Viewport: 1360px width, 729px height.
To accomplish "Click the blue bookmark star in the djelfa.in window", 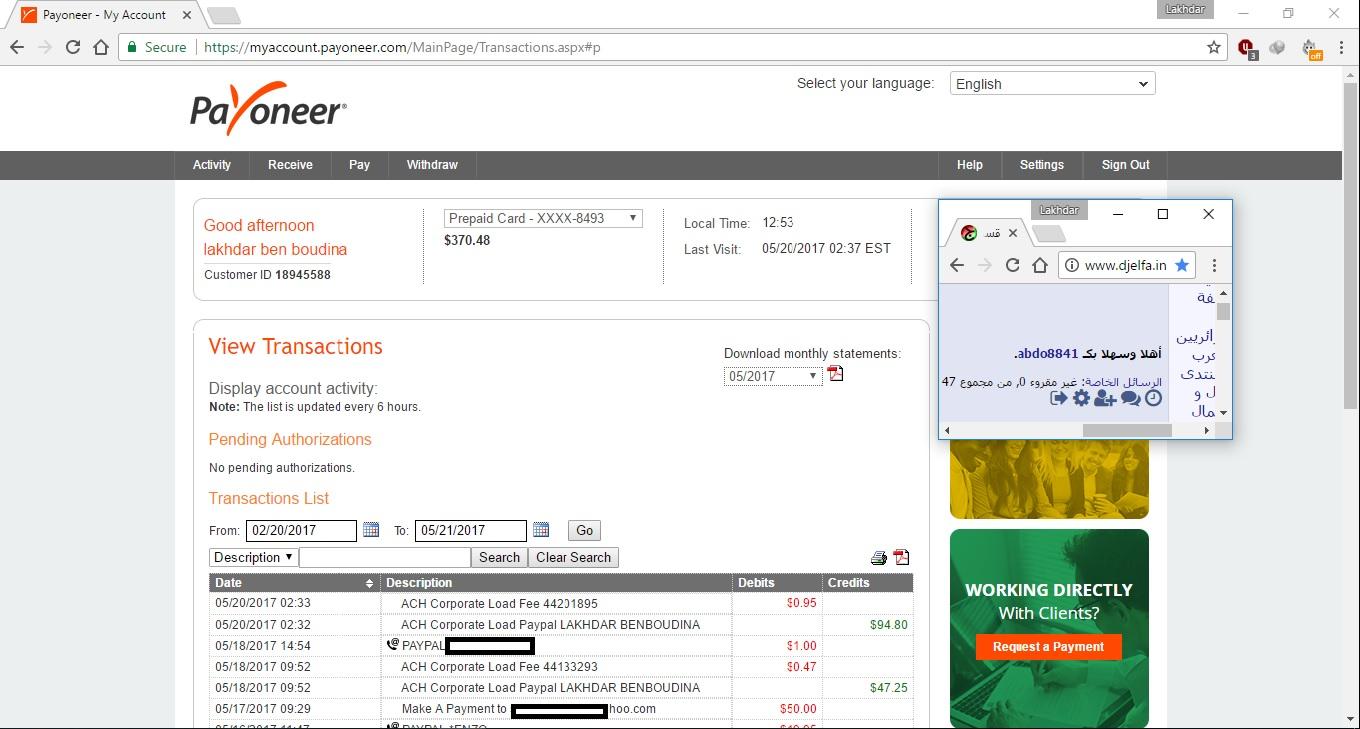I will [1182, 265].
